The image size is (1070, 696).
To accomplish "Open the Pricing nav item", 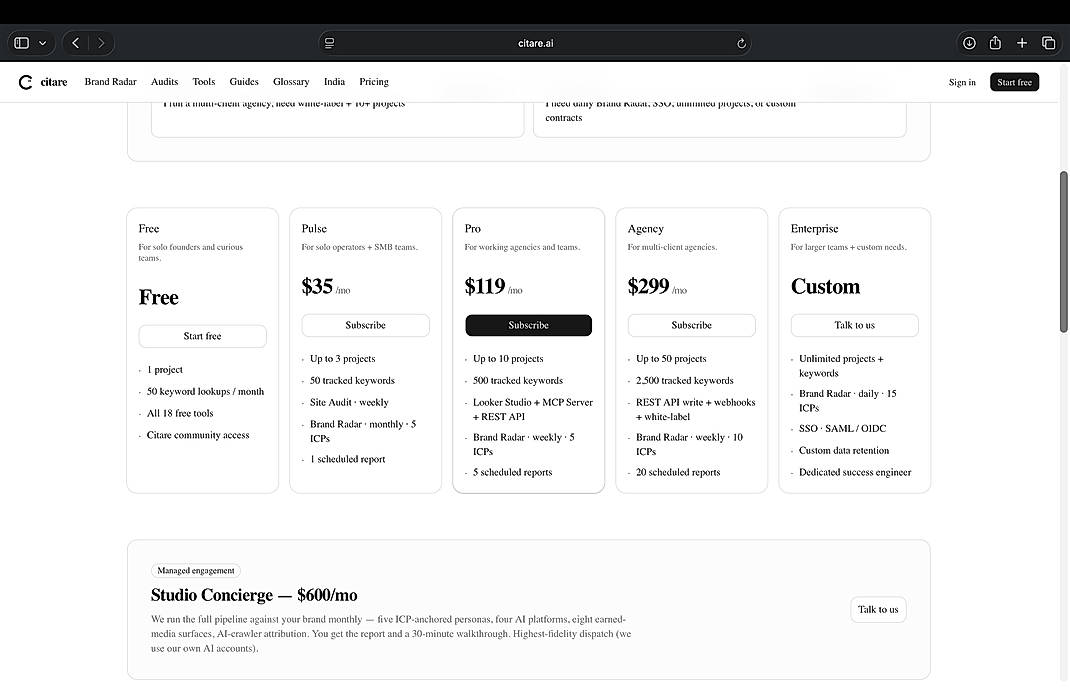I will 374,82.
